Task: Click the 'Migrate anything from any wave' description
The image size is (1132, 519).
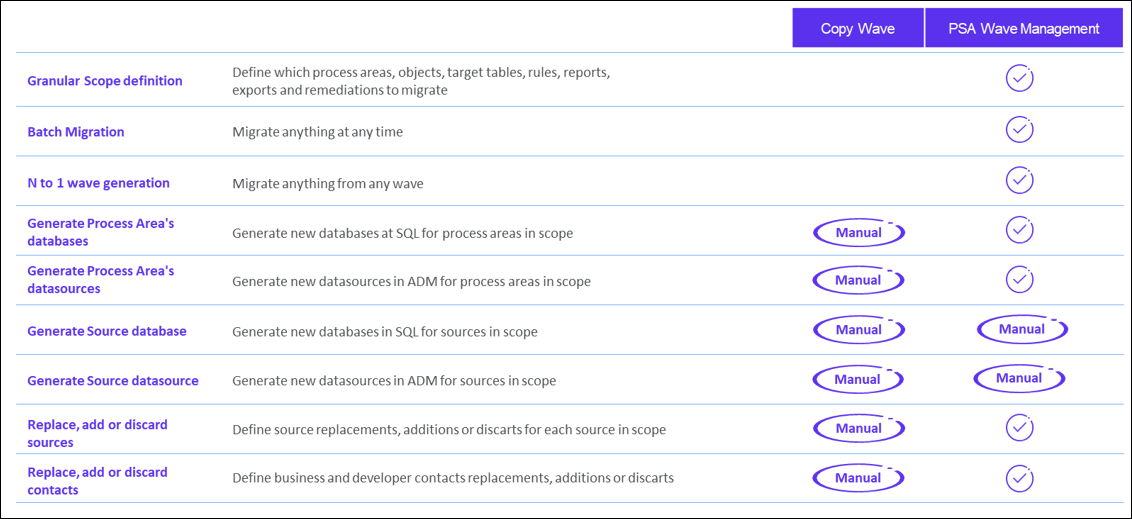Action: click(x=328, y=183)
